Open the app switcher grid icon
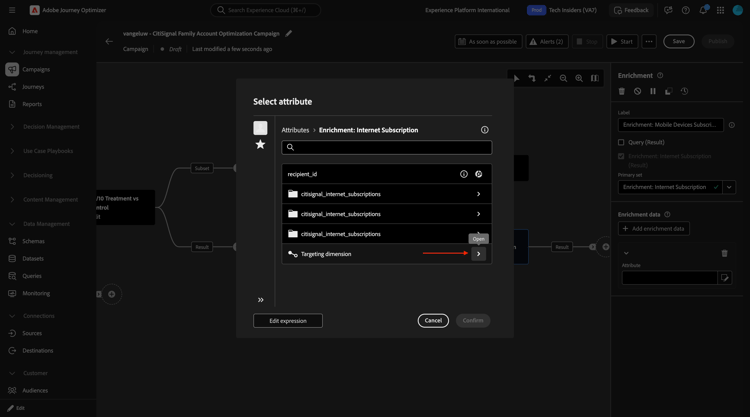Screen dimensions: 750x417 point(720,10)
